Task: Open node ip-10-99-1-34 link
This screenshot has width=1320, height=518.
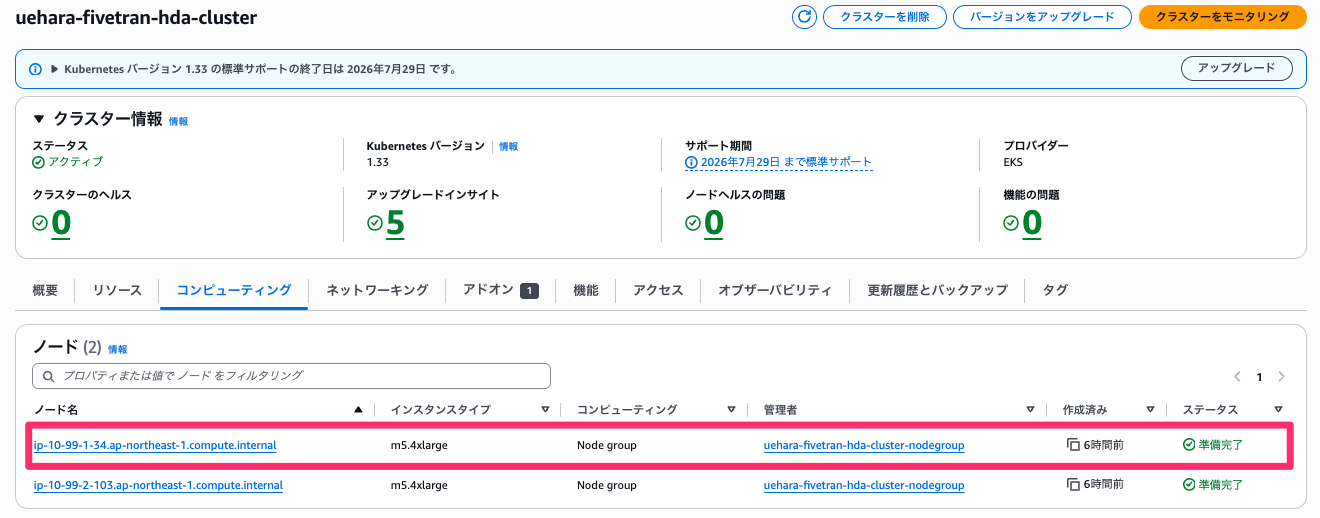Action: click(x=154, y=445)
